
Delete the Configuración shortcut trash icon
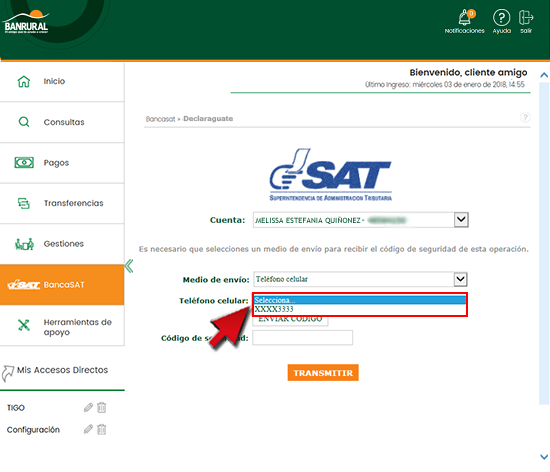coord(101,429)
